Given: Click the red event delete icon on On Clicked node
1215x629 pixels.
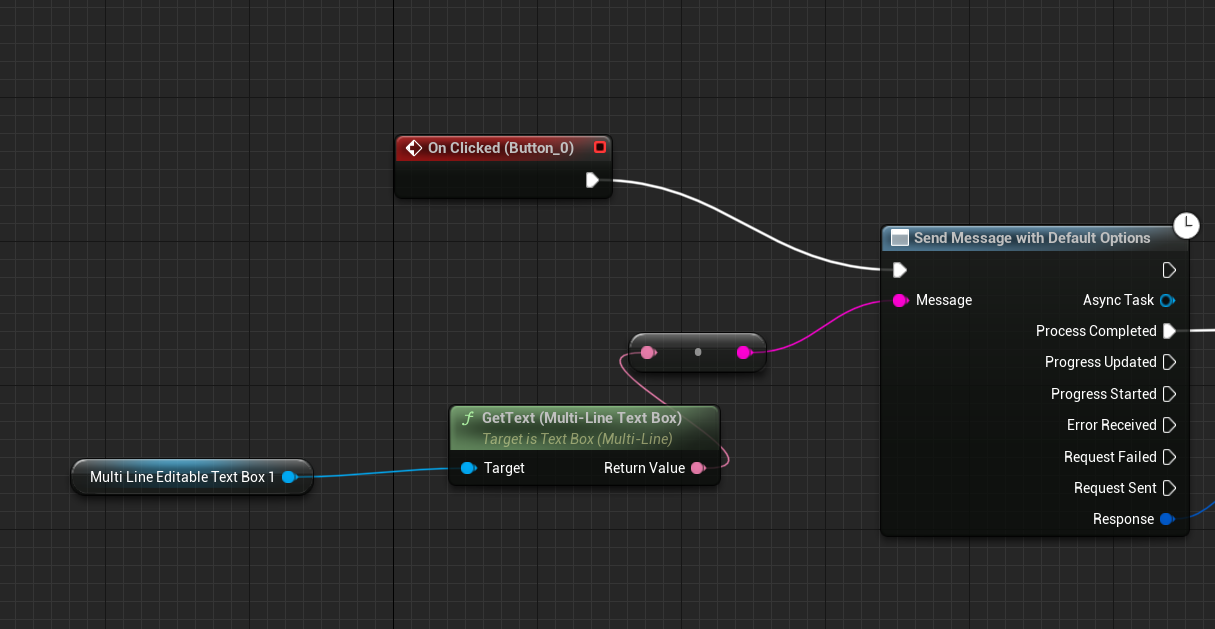Looking at the screenshot, I should pyautogui.click(x=599, y=147).
